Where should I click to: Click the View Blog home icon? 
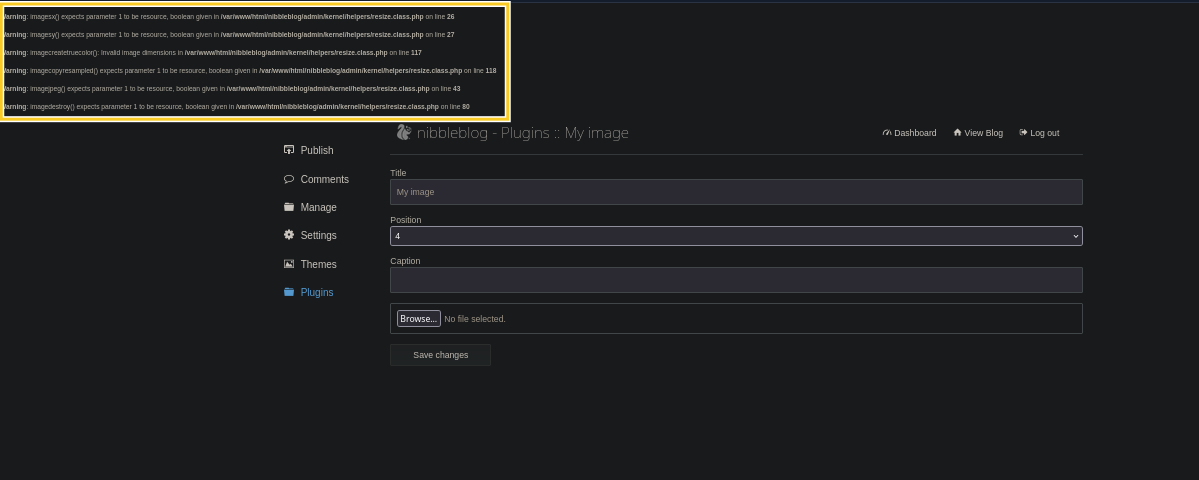[x=957, y=132]
